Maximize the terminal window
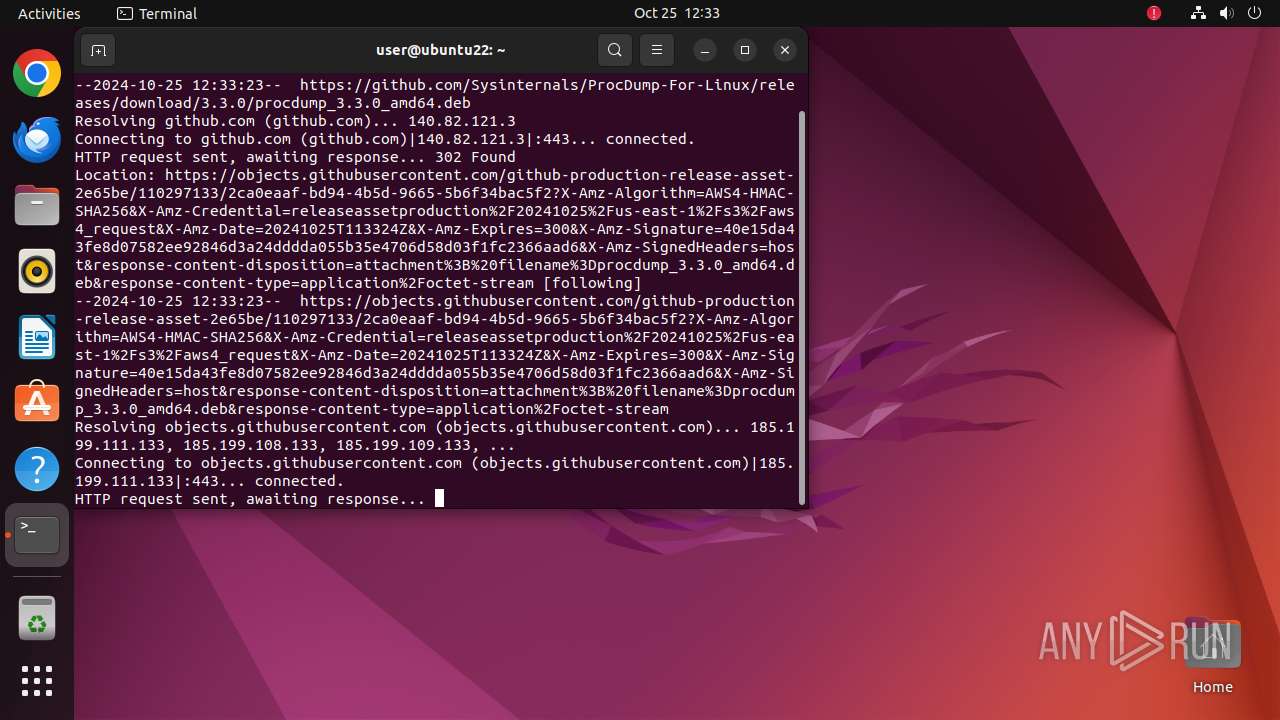 point(745,50)
